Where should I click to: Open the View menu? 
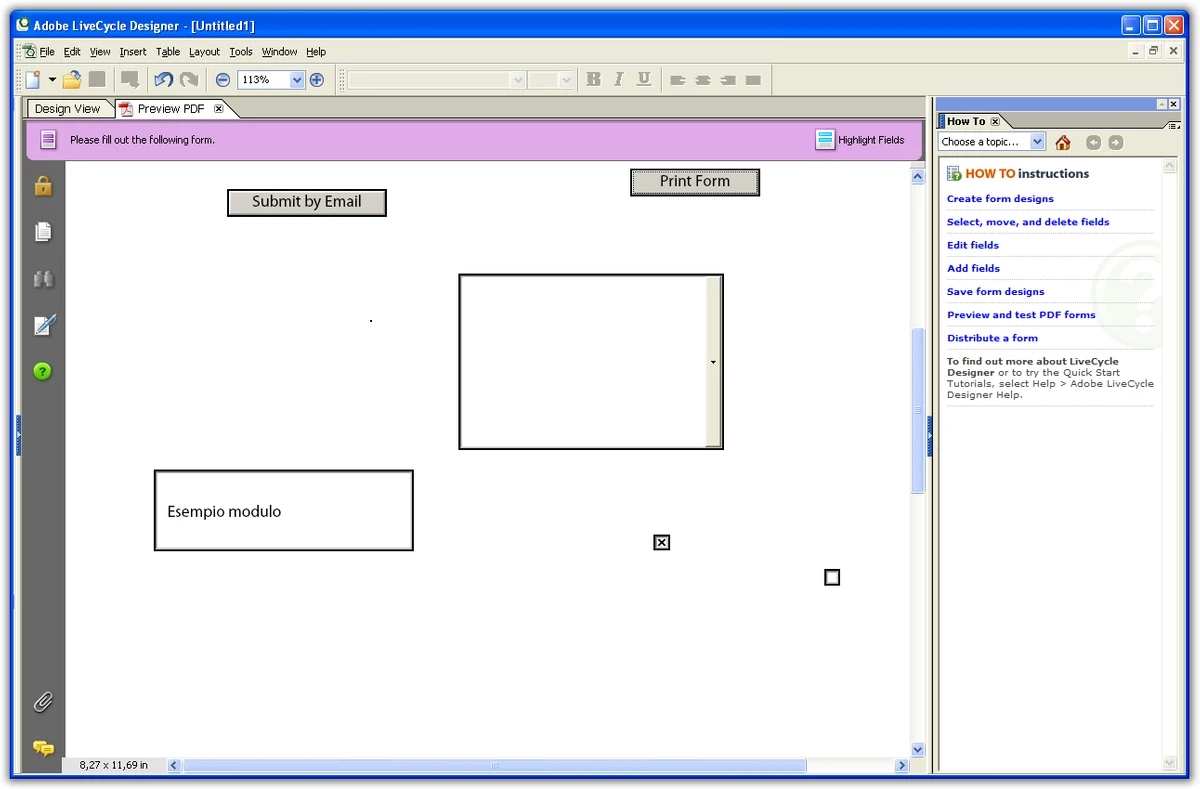100,52
